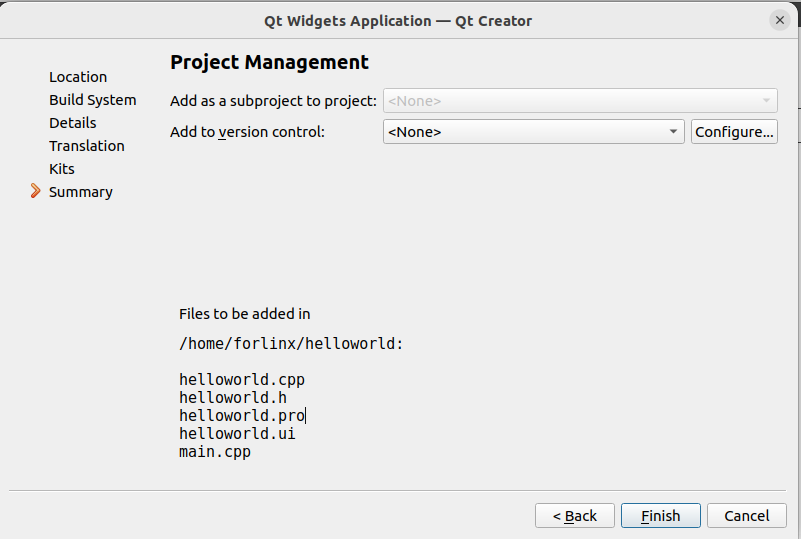Screen dimensions: 801x539
Task: Expand the Add as subproject combo box
Action: 579,101
